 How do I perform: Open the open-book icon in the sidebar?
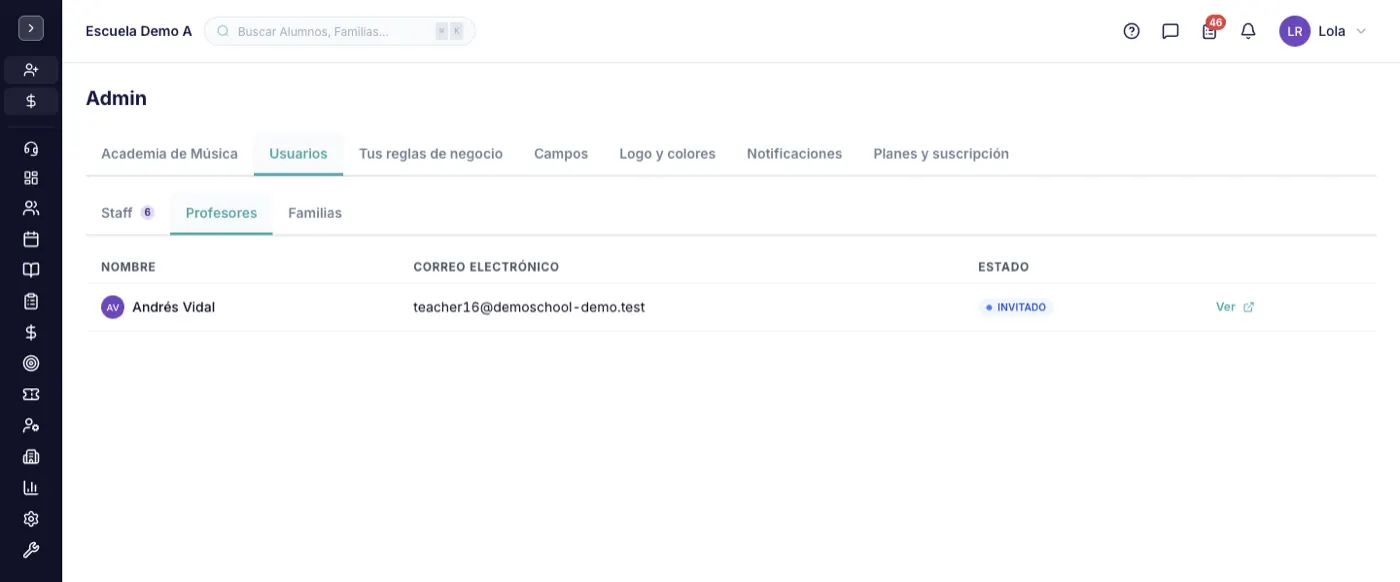(x=31, y=270)
